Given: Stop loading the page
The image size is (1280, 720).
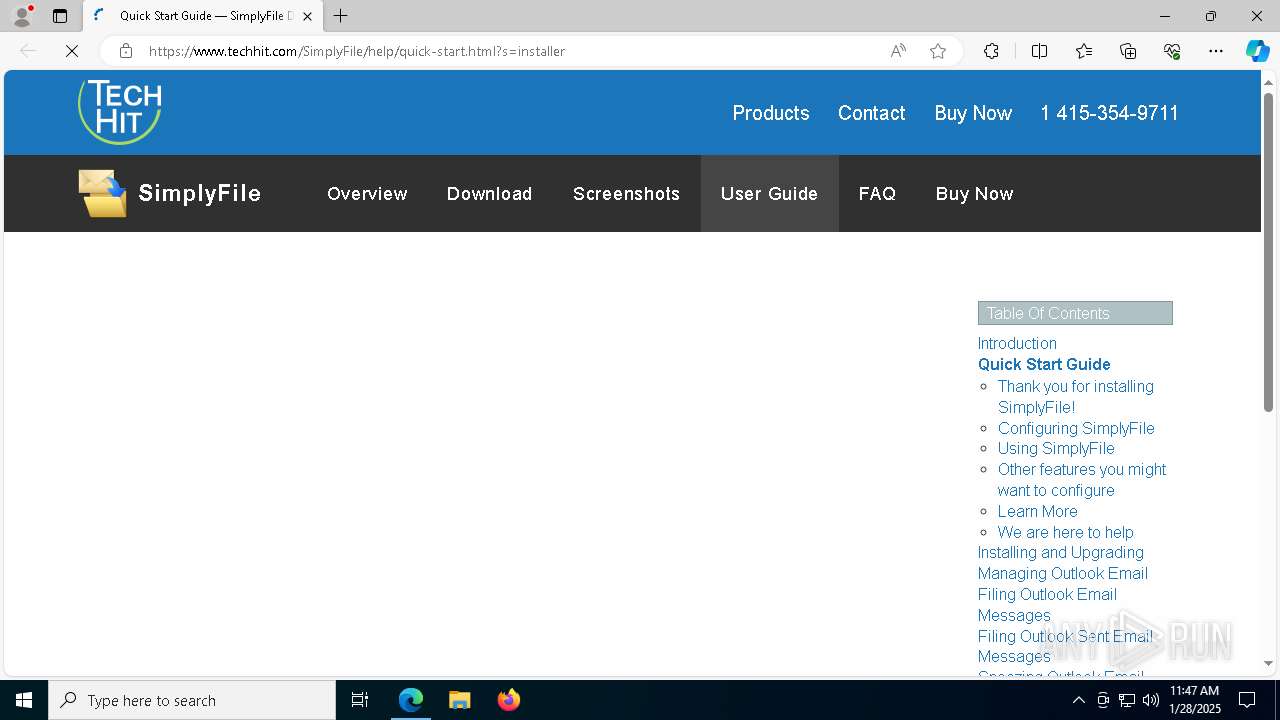Looking at the screenshot, I should [x=72, y=51].
